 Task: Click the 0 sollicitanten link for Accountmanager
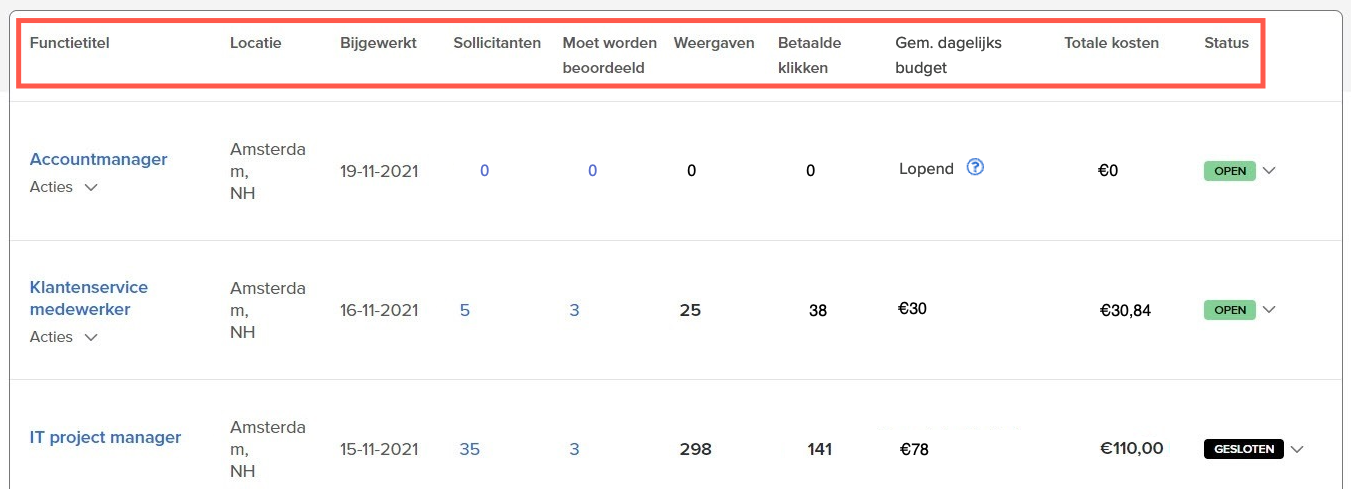coord(484,171)
